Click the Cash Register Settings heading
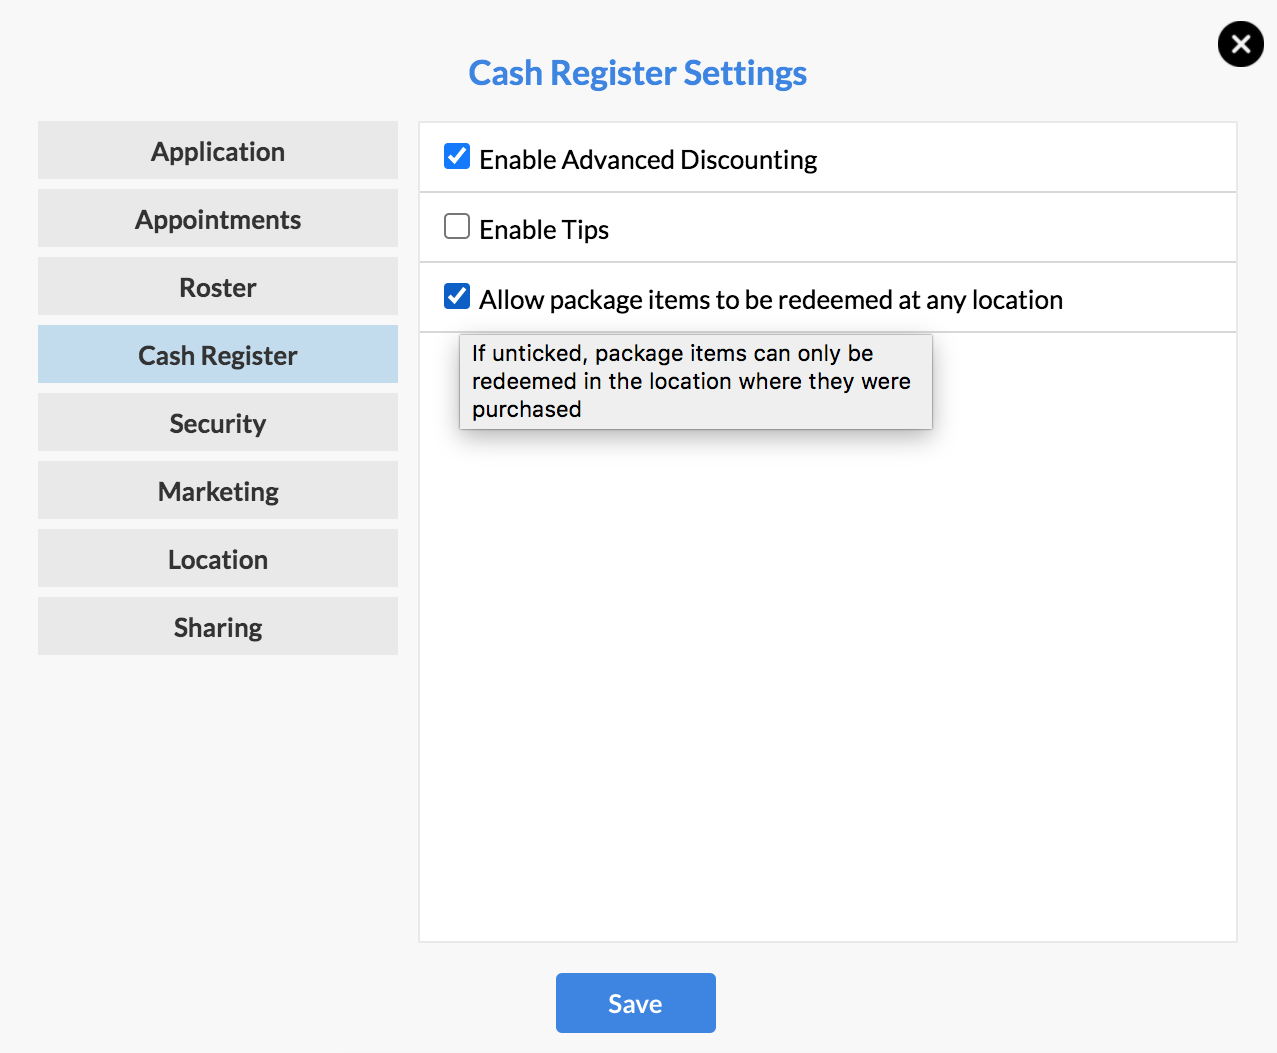Viewport: 1277px width, 1053px height. point(638,73)
